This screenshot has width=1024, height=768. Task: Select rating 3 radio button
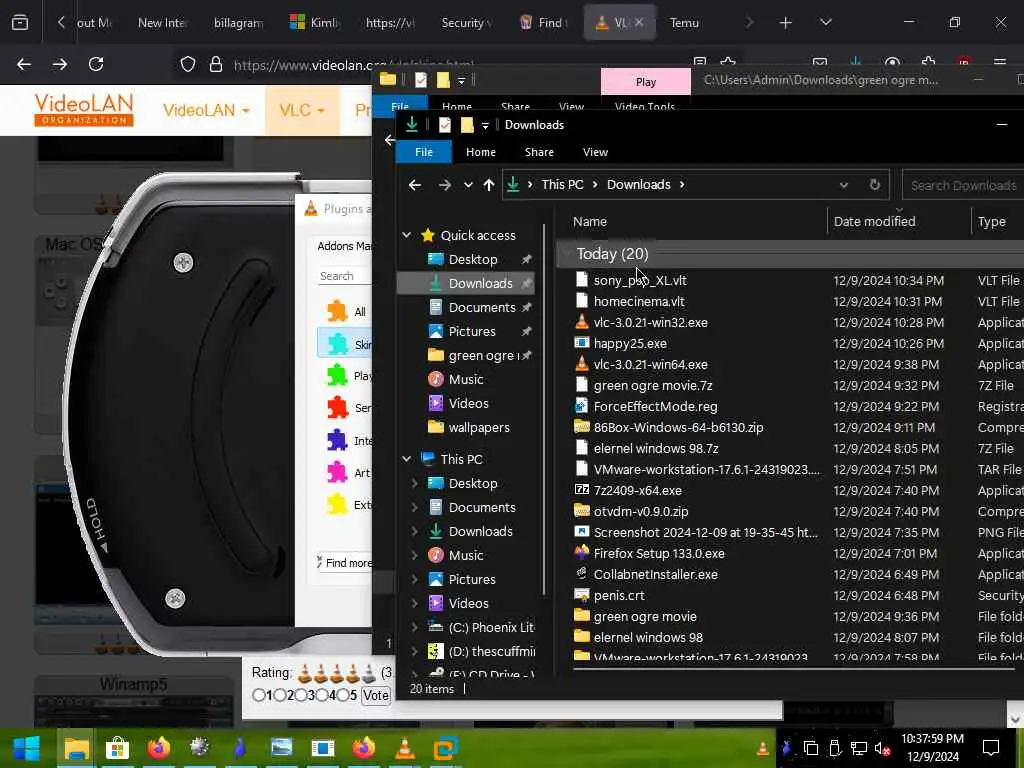tap(300, 696)
